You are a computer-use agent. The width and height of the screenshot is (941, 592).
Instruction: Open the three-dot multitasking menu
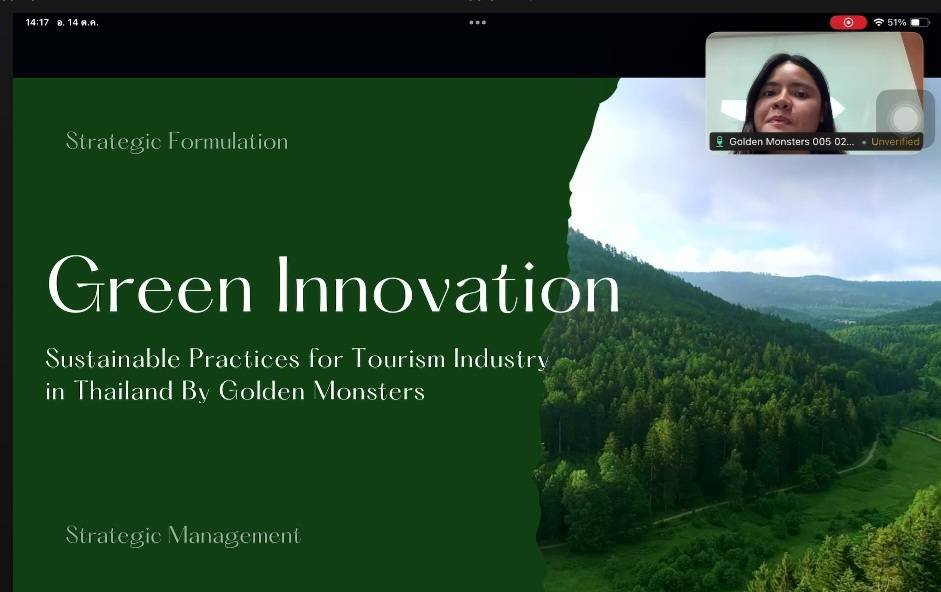[477, 22]
